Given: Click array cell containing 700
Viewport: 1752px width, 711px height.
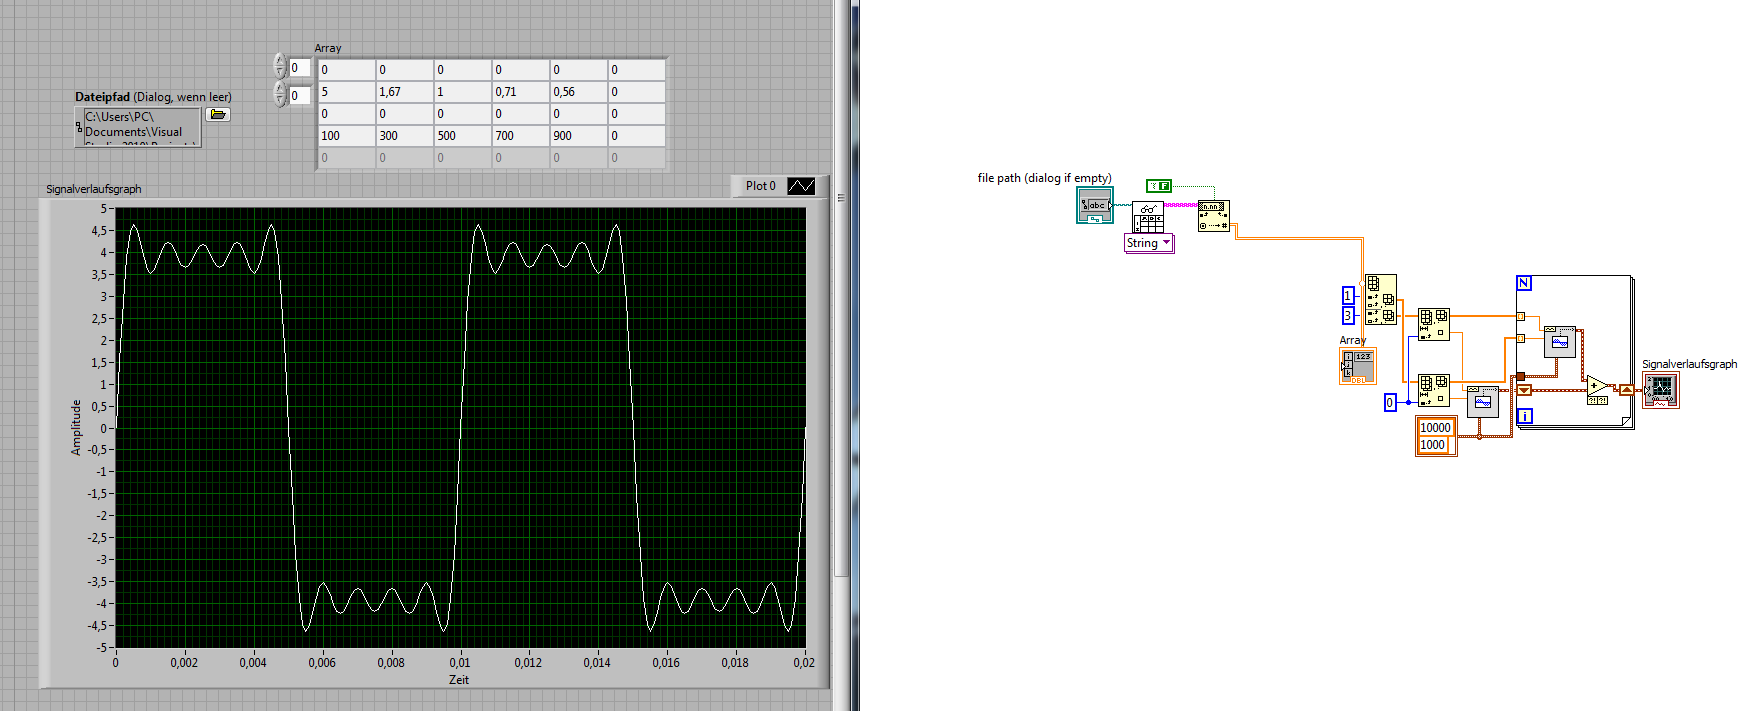Looking at the screenshot, I should [521, 136].
